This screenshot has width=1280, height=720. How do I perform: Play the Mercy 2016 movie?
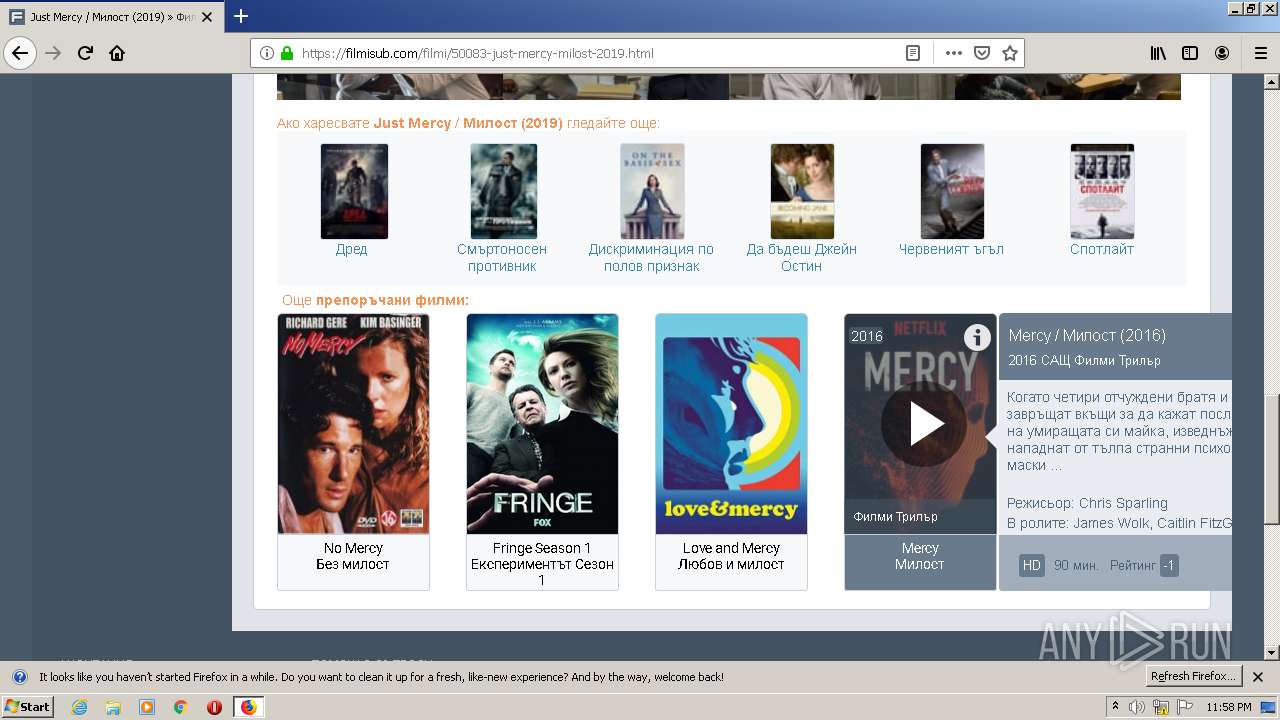[x=924, y=424]
